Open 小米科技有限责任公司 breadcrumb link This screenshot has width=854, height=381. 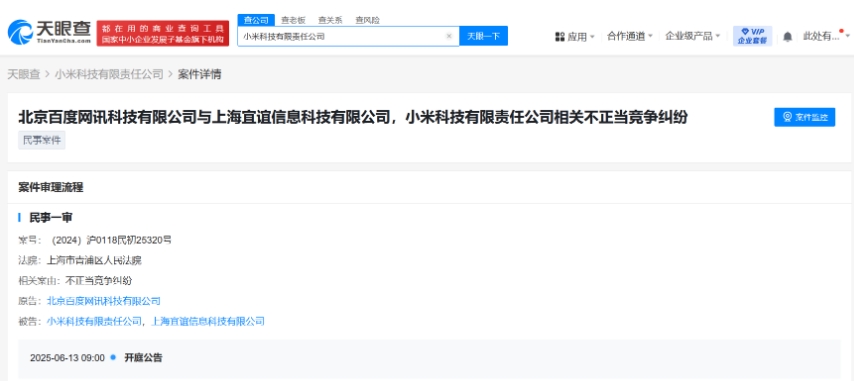point(109,75)
